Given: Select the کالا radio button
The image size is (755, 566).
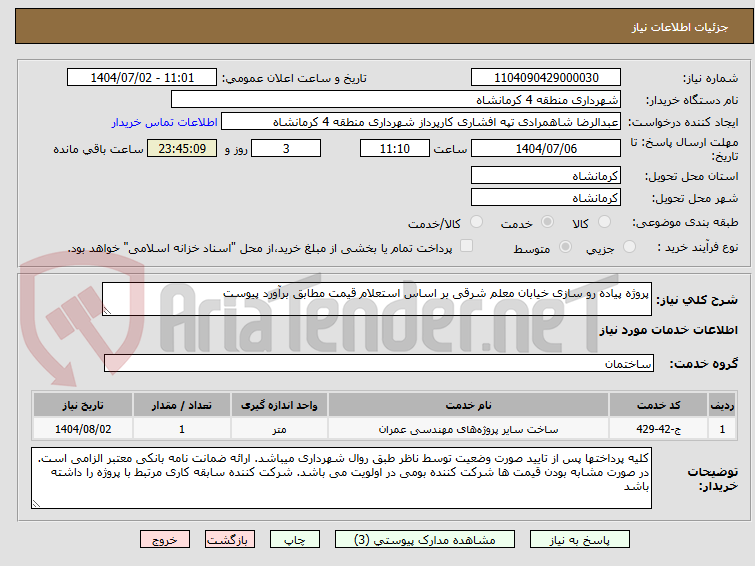Looking at the screenshot, I should (x=604, y=222).
